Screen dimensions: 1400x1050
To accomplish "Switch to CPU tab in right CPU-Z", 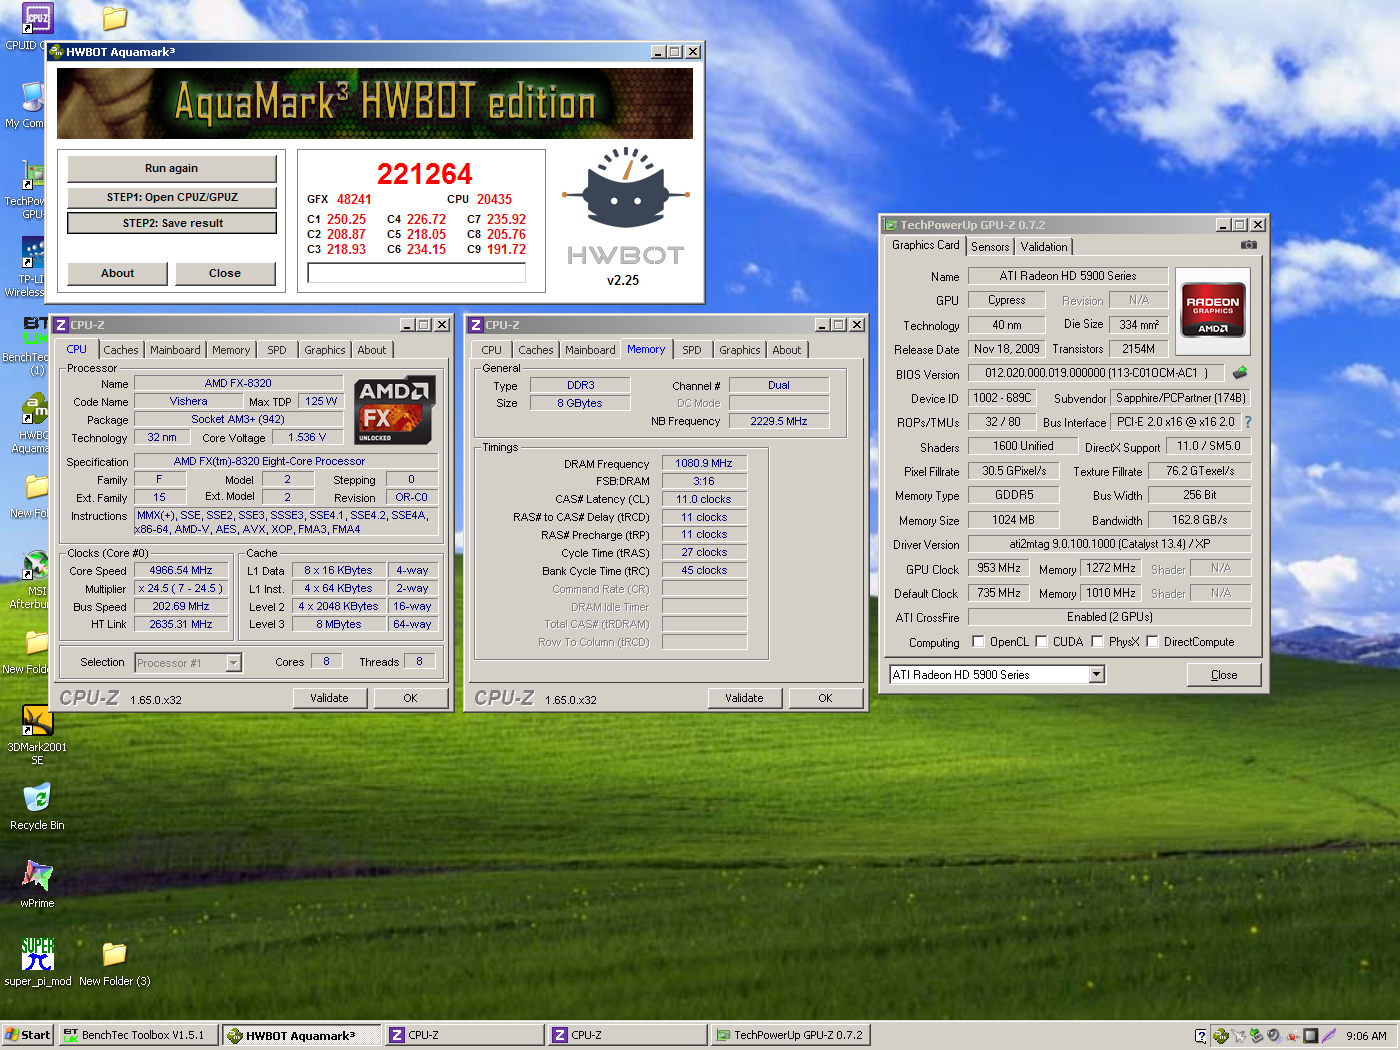I will [x=491, y=350].
